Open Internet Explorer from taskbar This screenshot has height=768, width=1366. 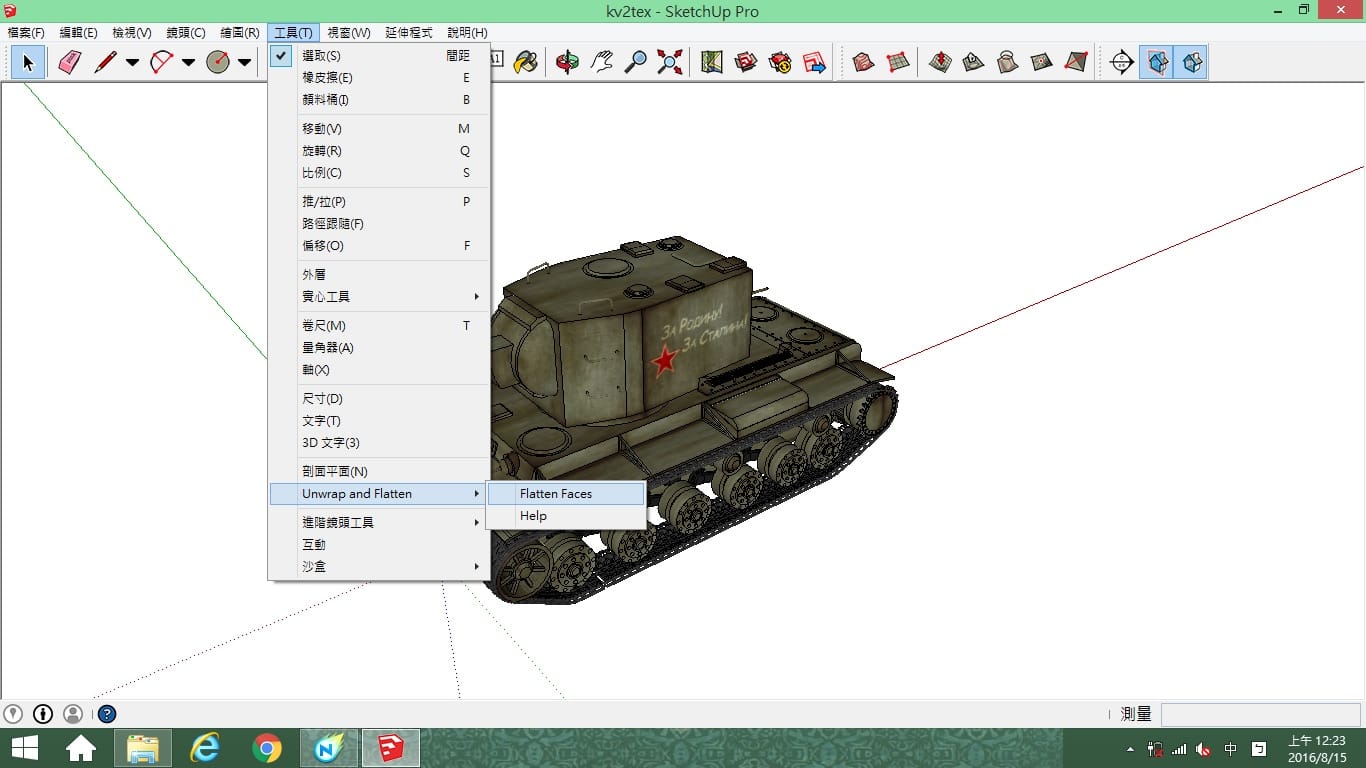[205, 748]
